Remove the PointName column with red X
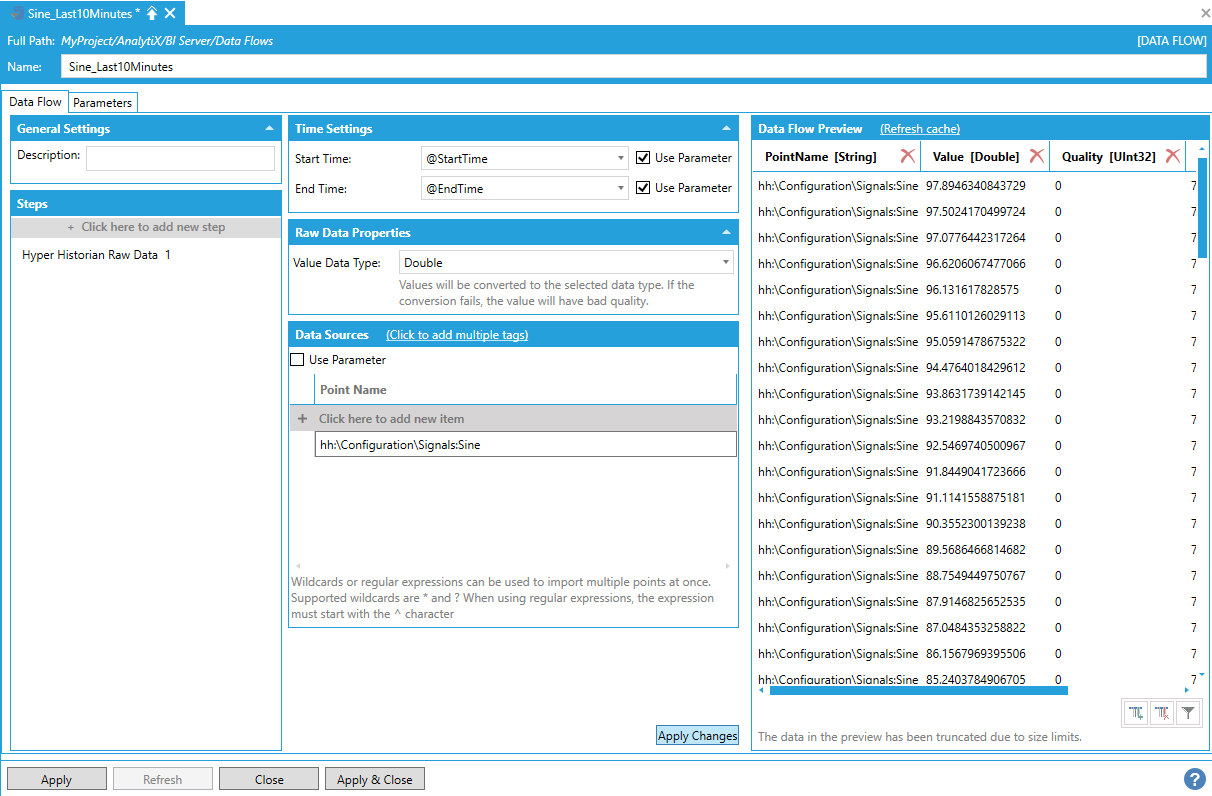1212x796 pixels. [907, 156]
